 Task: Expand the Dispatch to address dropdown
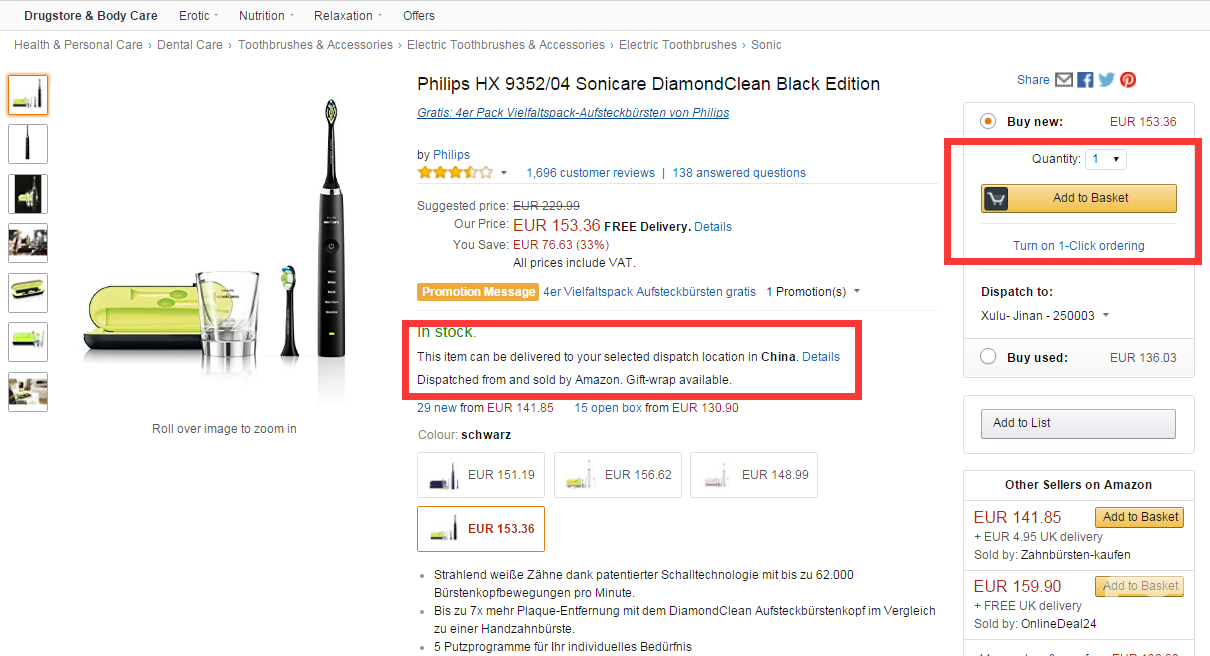(x=1045, y=316)
